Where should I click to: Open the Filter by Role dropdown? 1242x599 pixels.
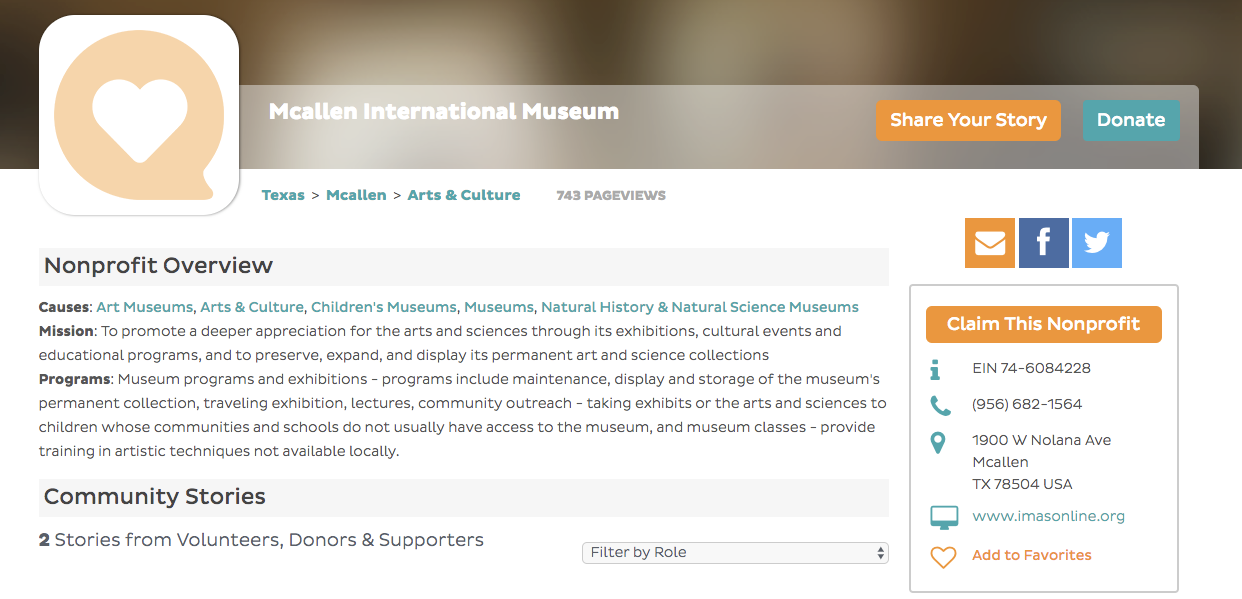click(735, 553)
